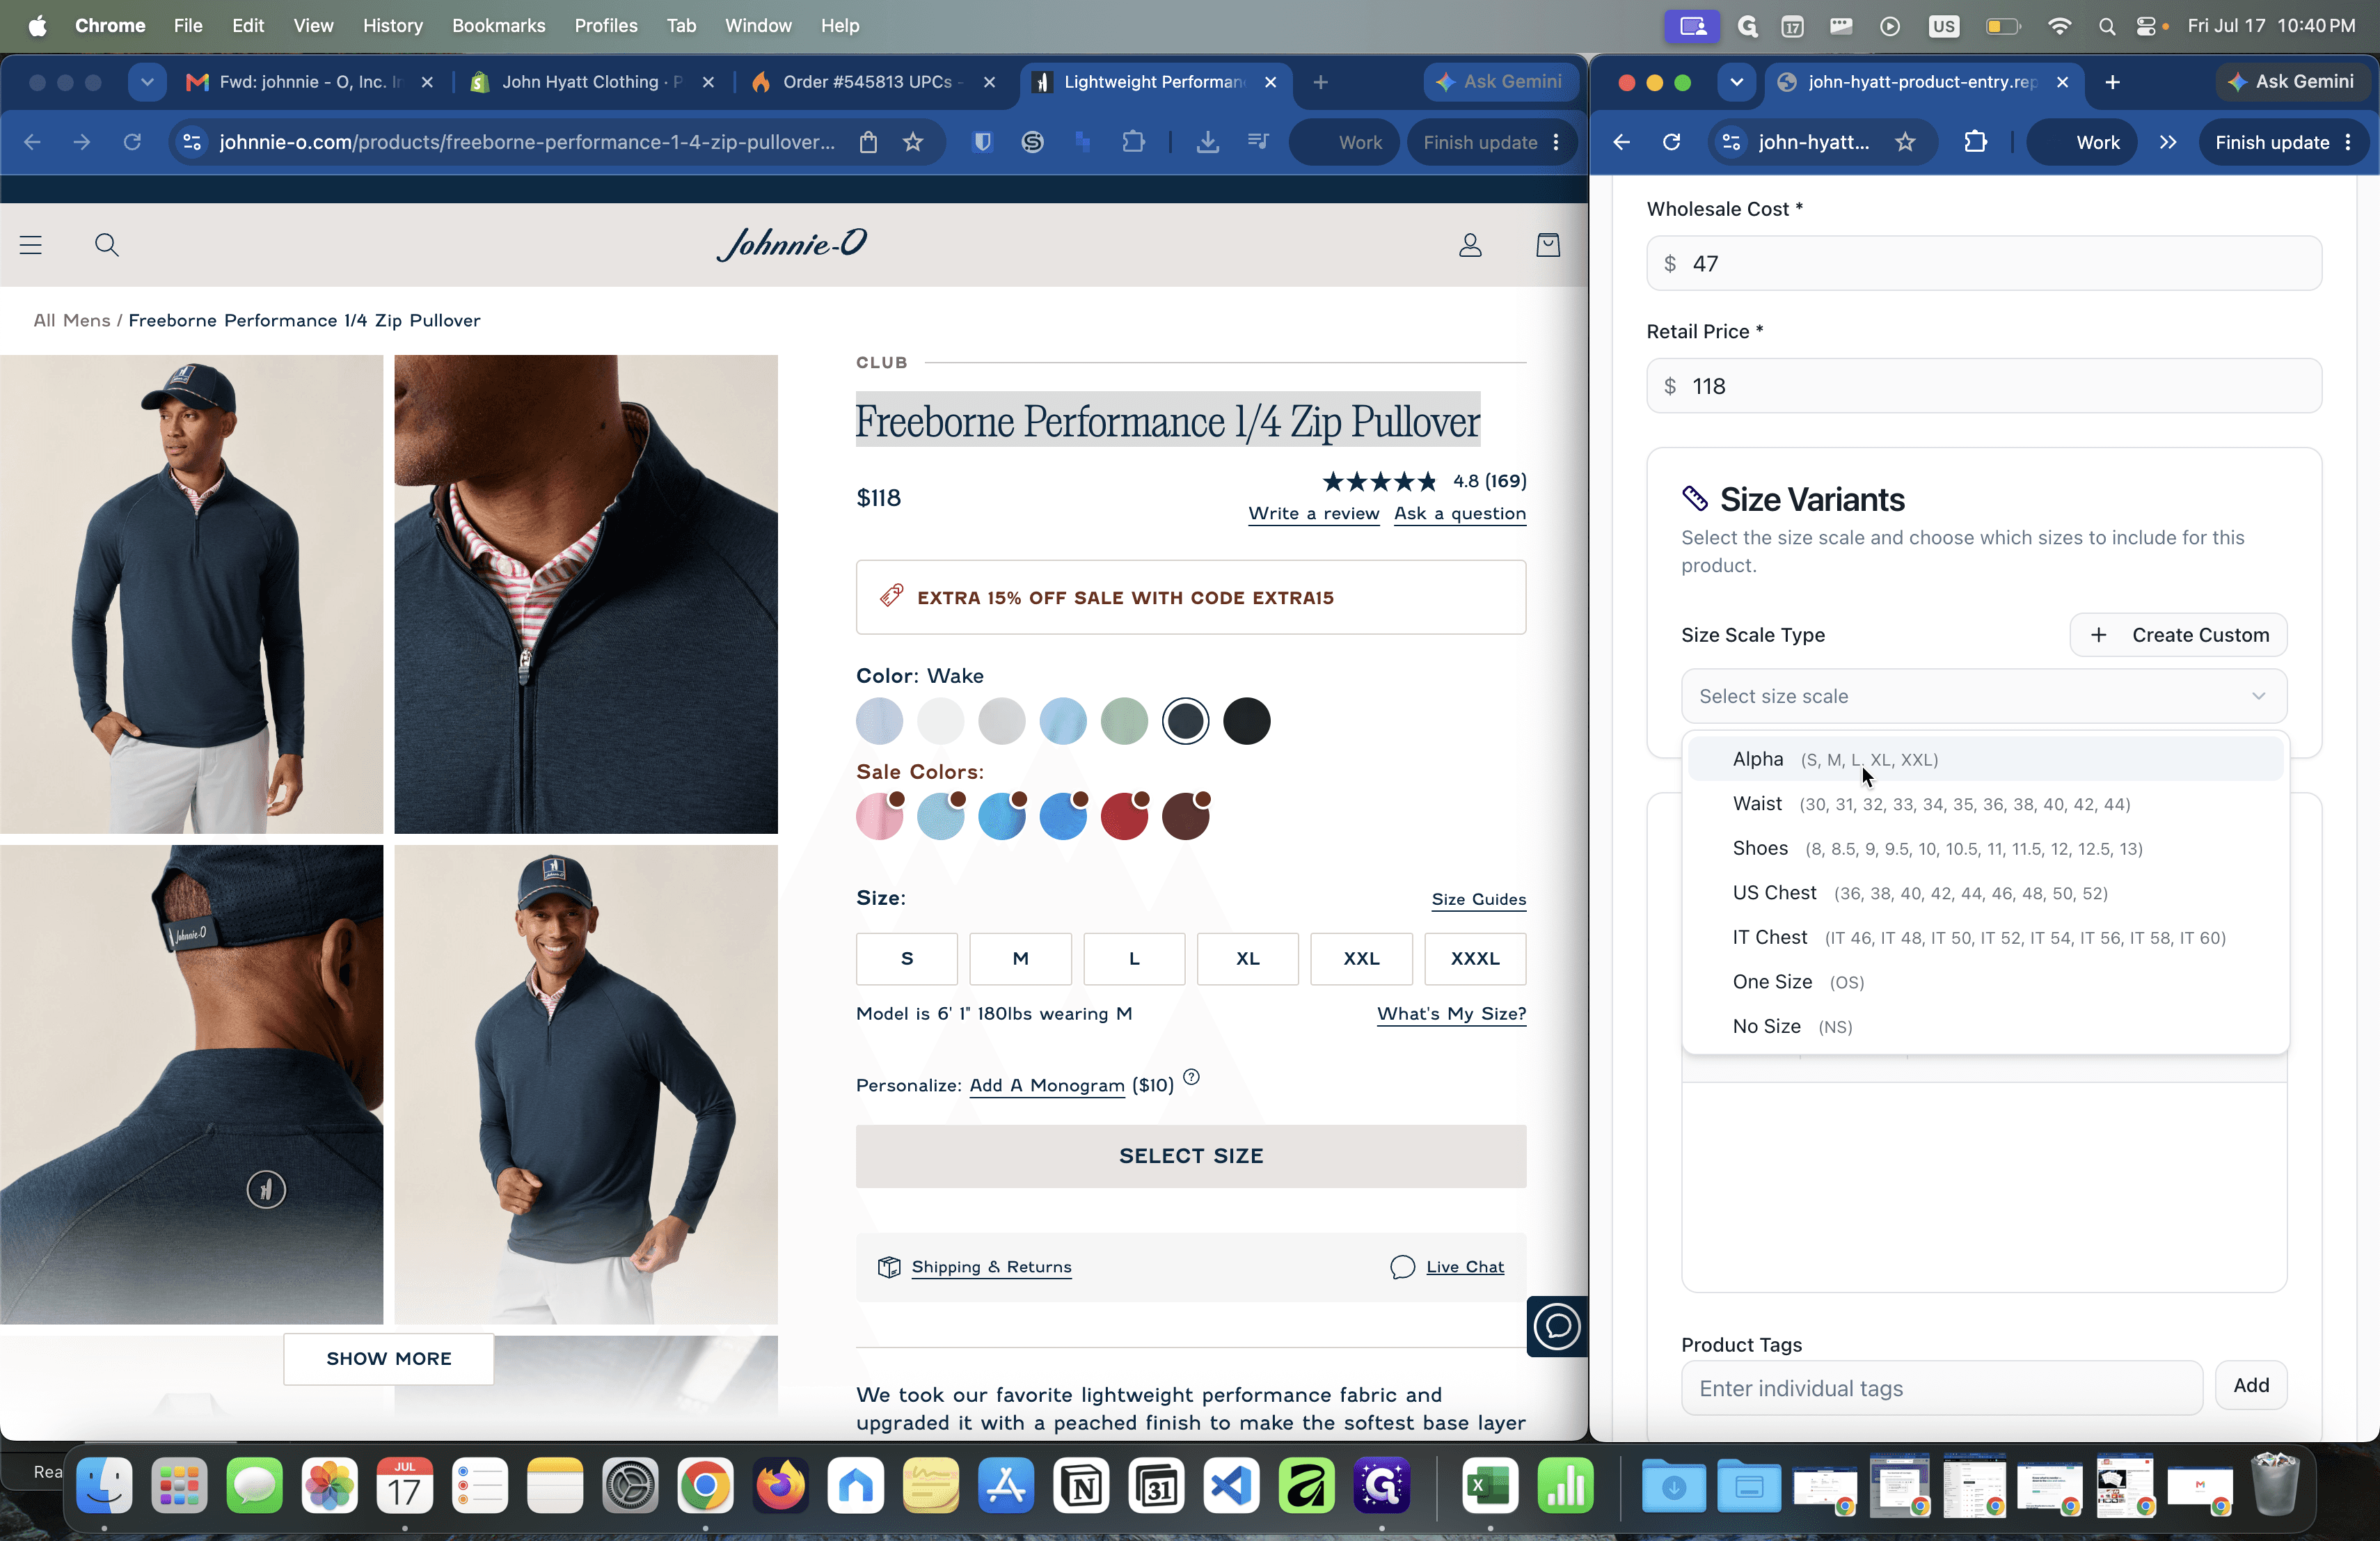Screen dimensions: 2380x1541
Task: Open Notion from the dock
Action: (1081, 1485)
